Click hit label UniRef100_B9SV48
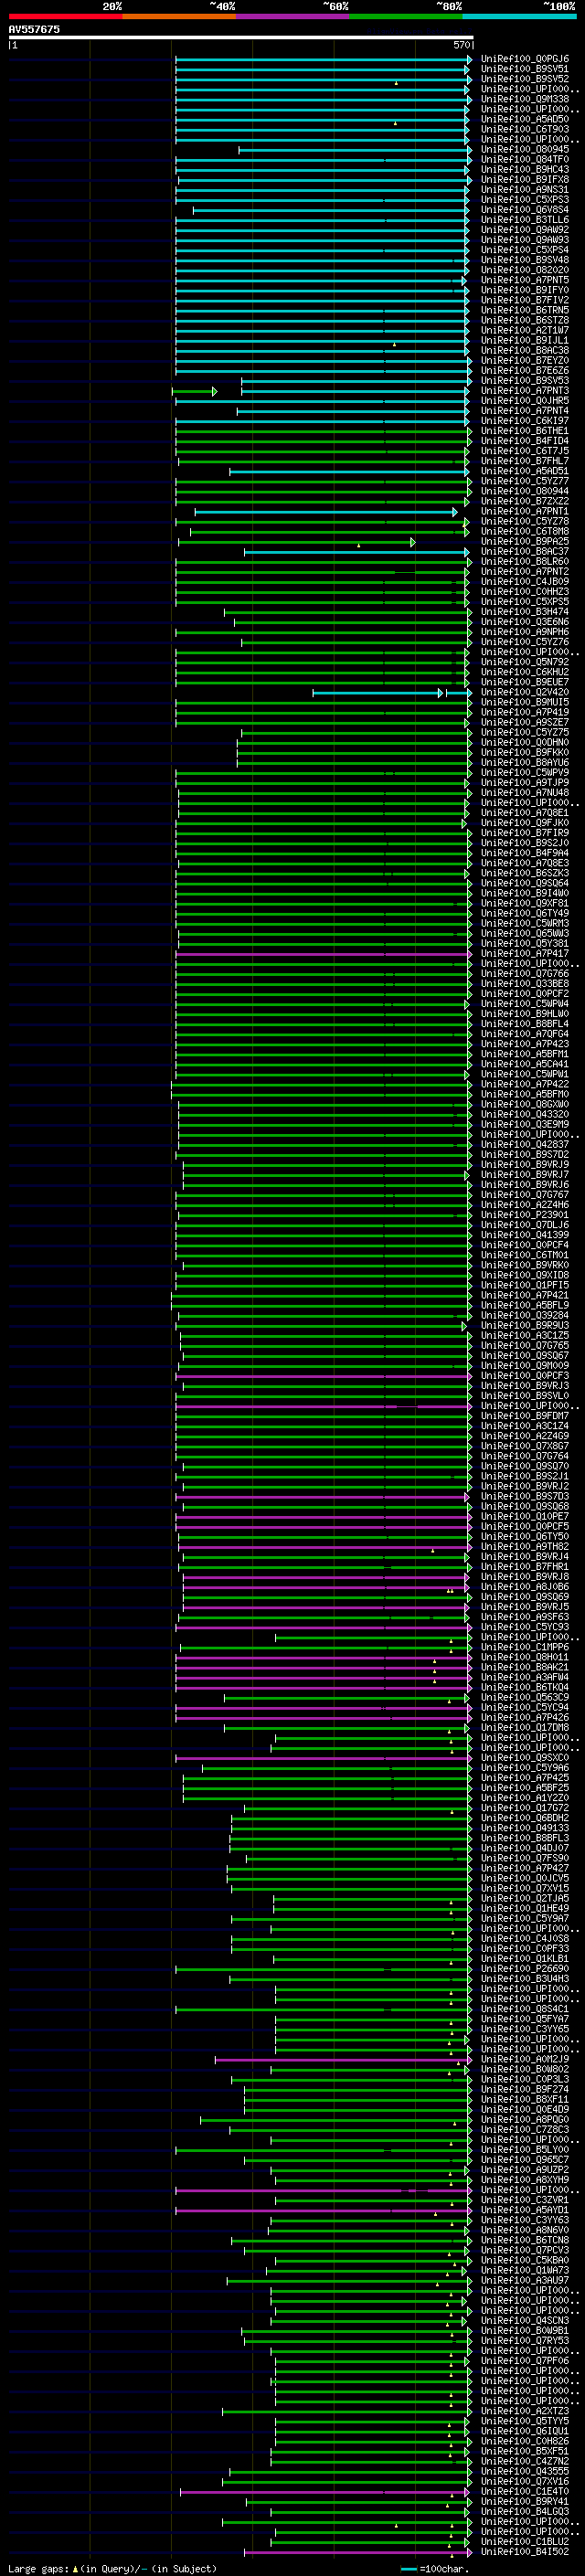This screenshot has width=585, height=2576. [x=525, y=260]
